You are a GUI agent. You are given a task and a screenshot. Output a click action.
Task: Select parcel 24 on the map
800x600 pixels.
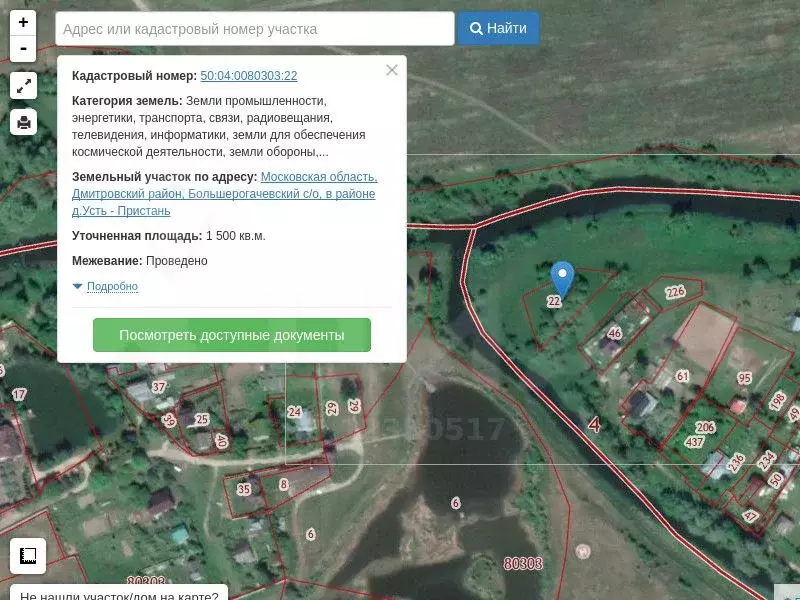coord(294,411)
